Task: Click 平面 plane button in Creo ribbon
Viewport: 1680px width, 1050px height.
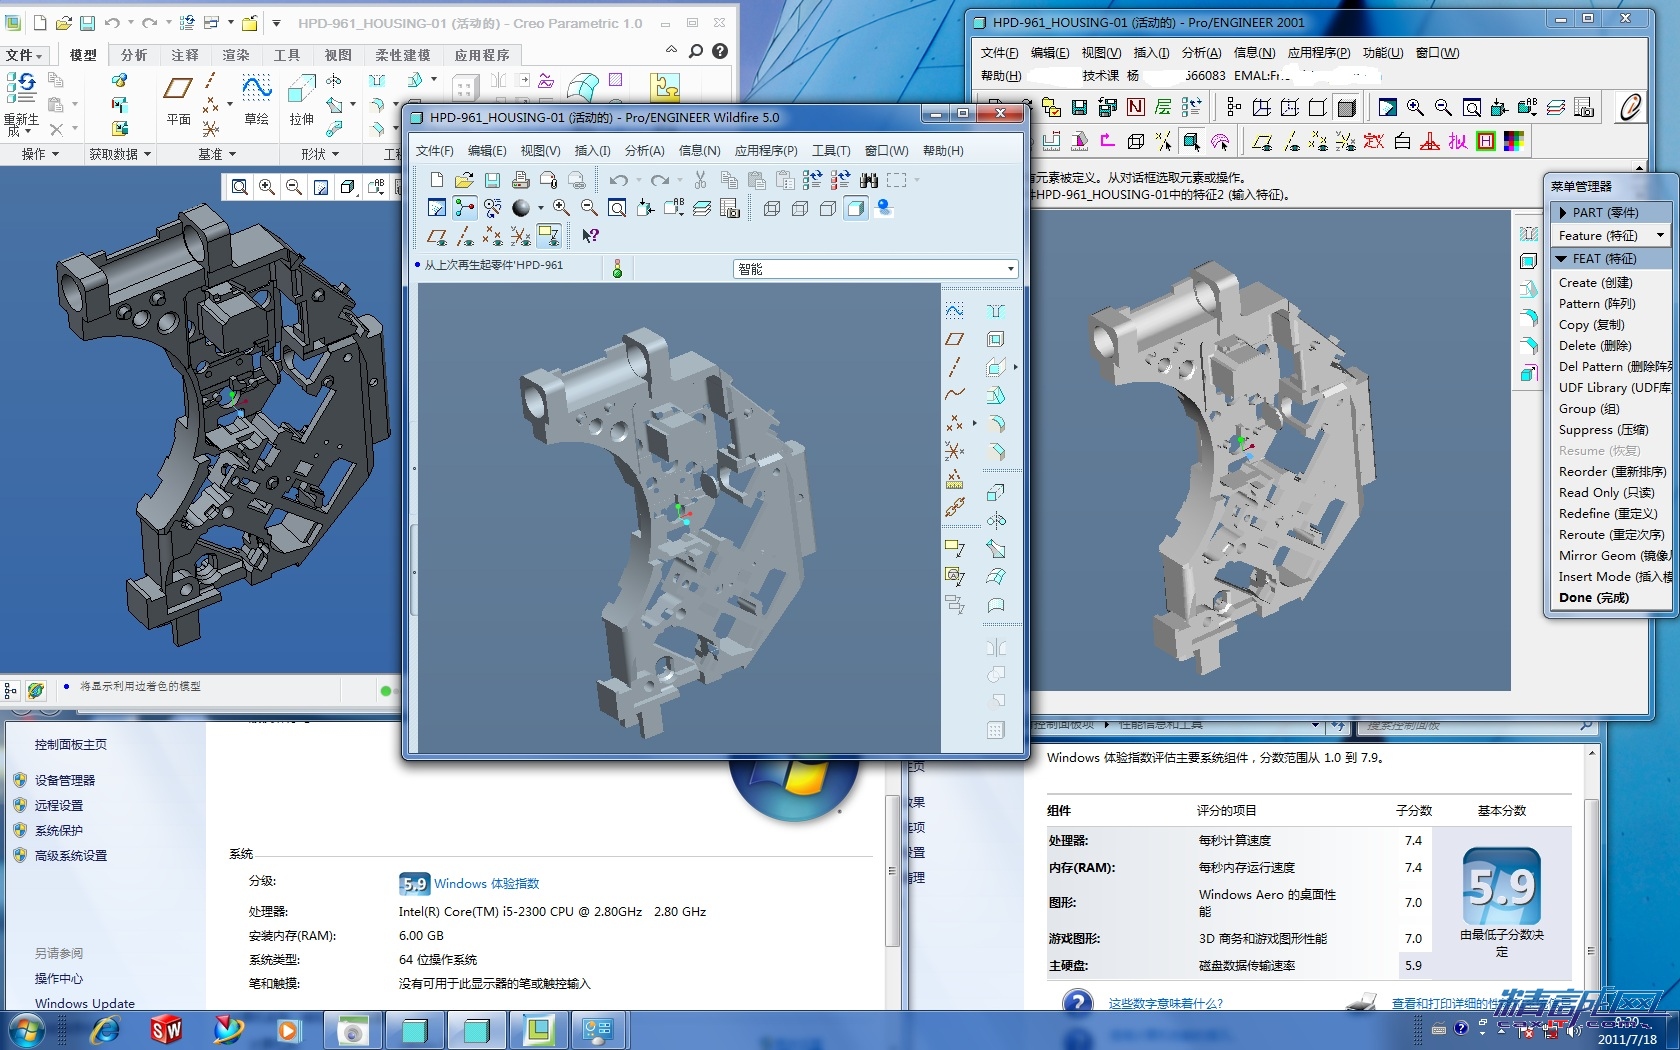Action: (x=178, y=100)
